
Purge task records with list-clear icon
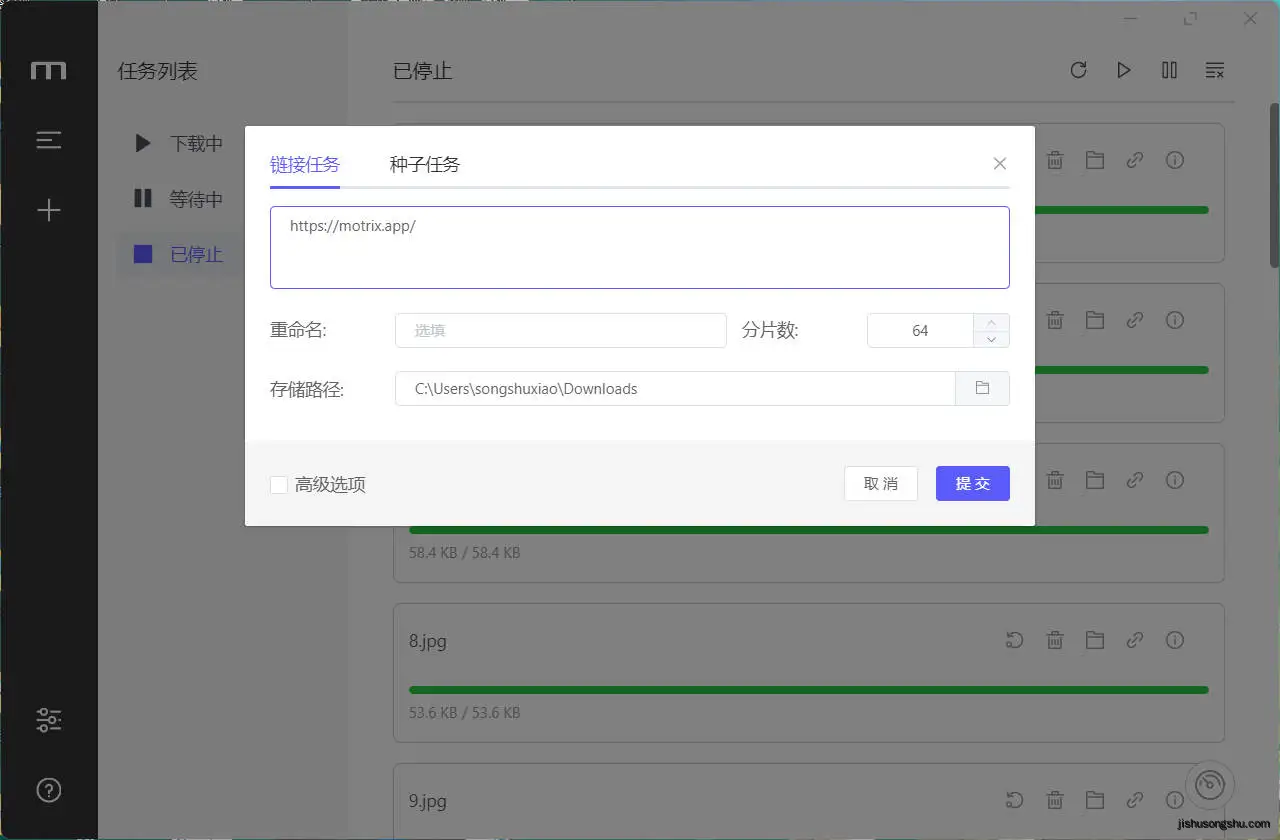[x=1215, y=70]
